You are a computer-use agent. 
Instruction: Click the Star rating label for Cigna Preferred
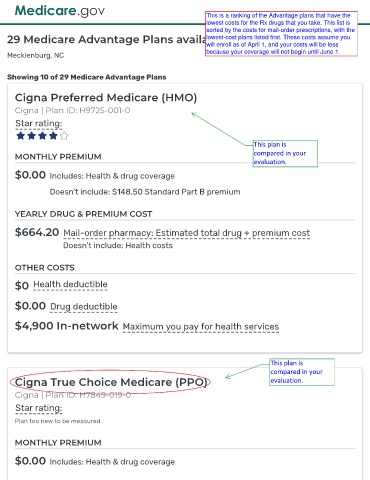(39, 124)
